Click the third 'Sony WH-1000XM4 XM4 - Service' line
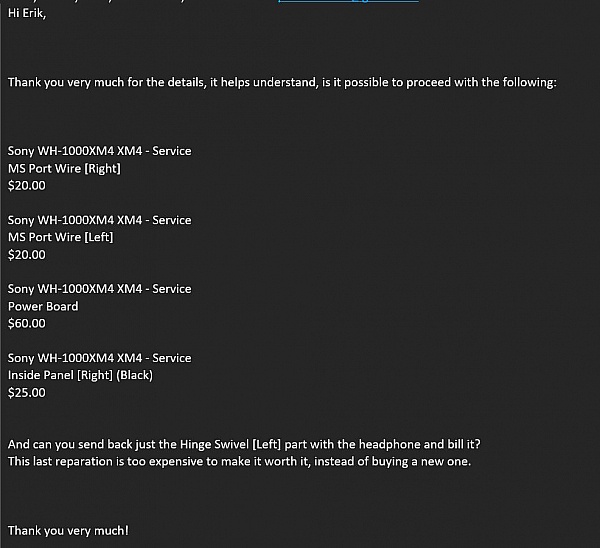Image resolution: width=600 pixels, height=548 pixels. coord(99,289)
